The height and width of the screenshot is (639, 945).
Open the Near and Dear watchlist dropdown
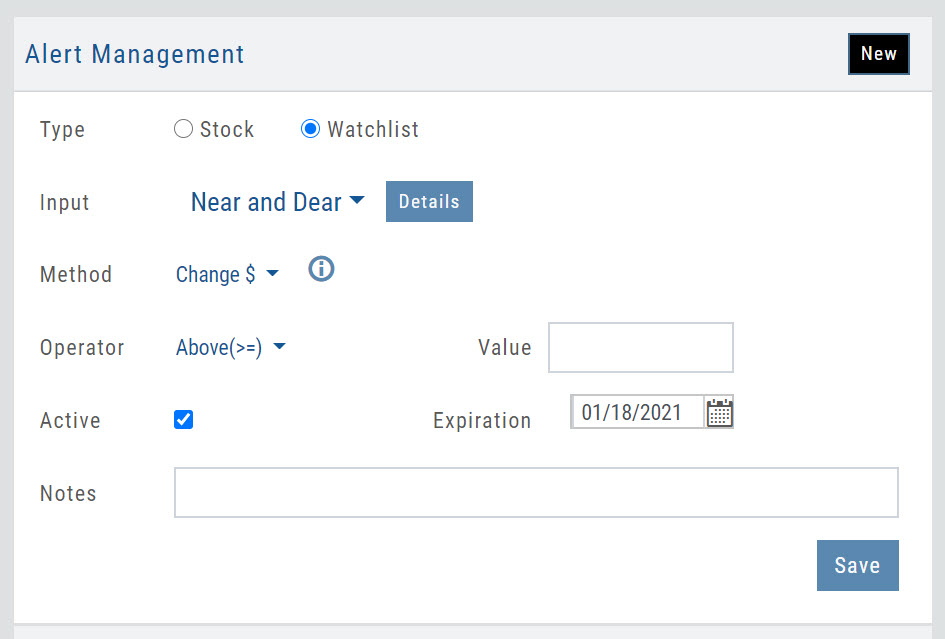277,202
